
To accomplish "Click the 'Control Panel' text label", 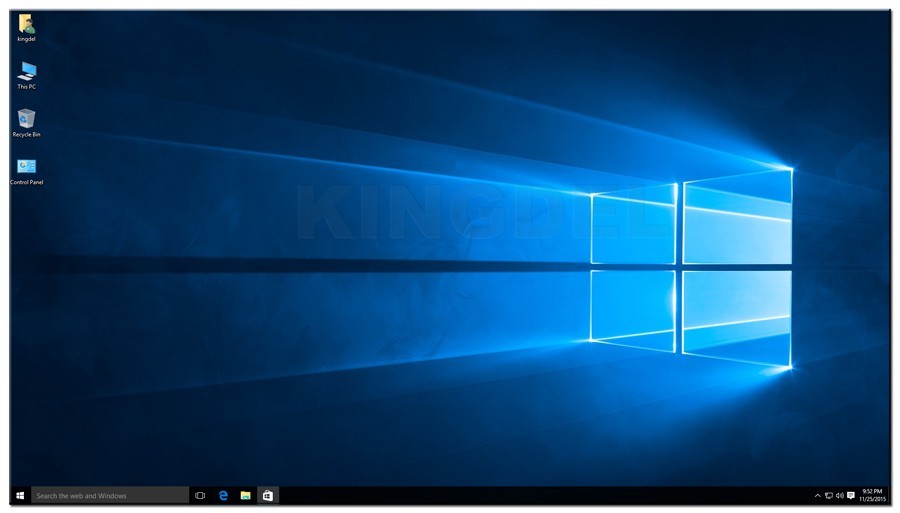I will coord(27,182).
